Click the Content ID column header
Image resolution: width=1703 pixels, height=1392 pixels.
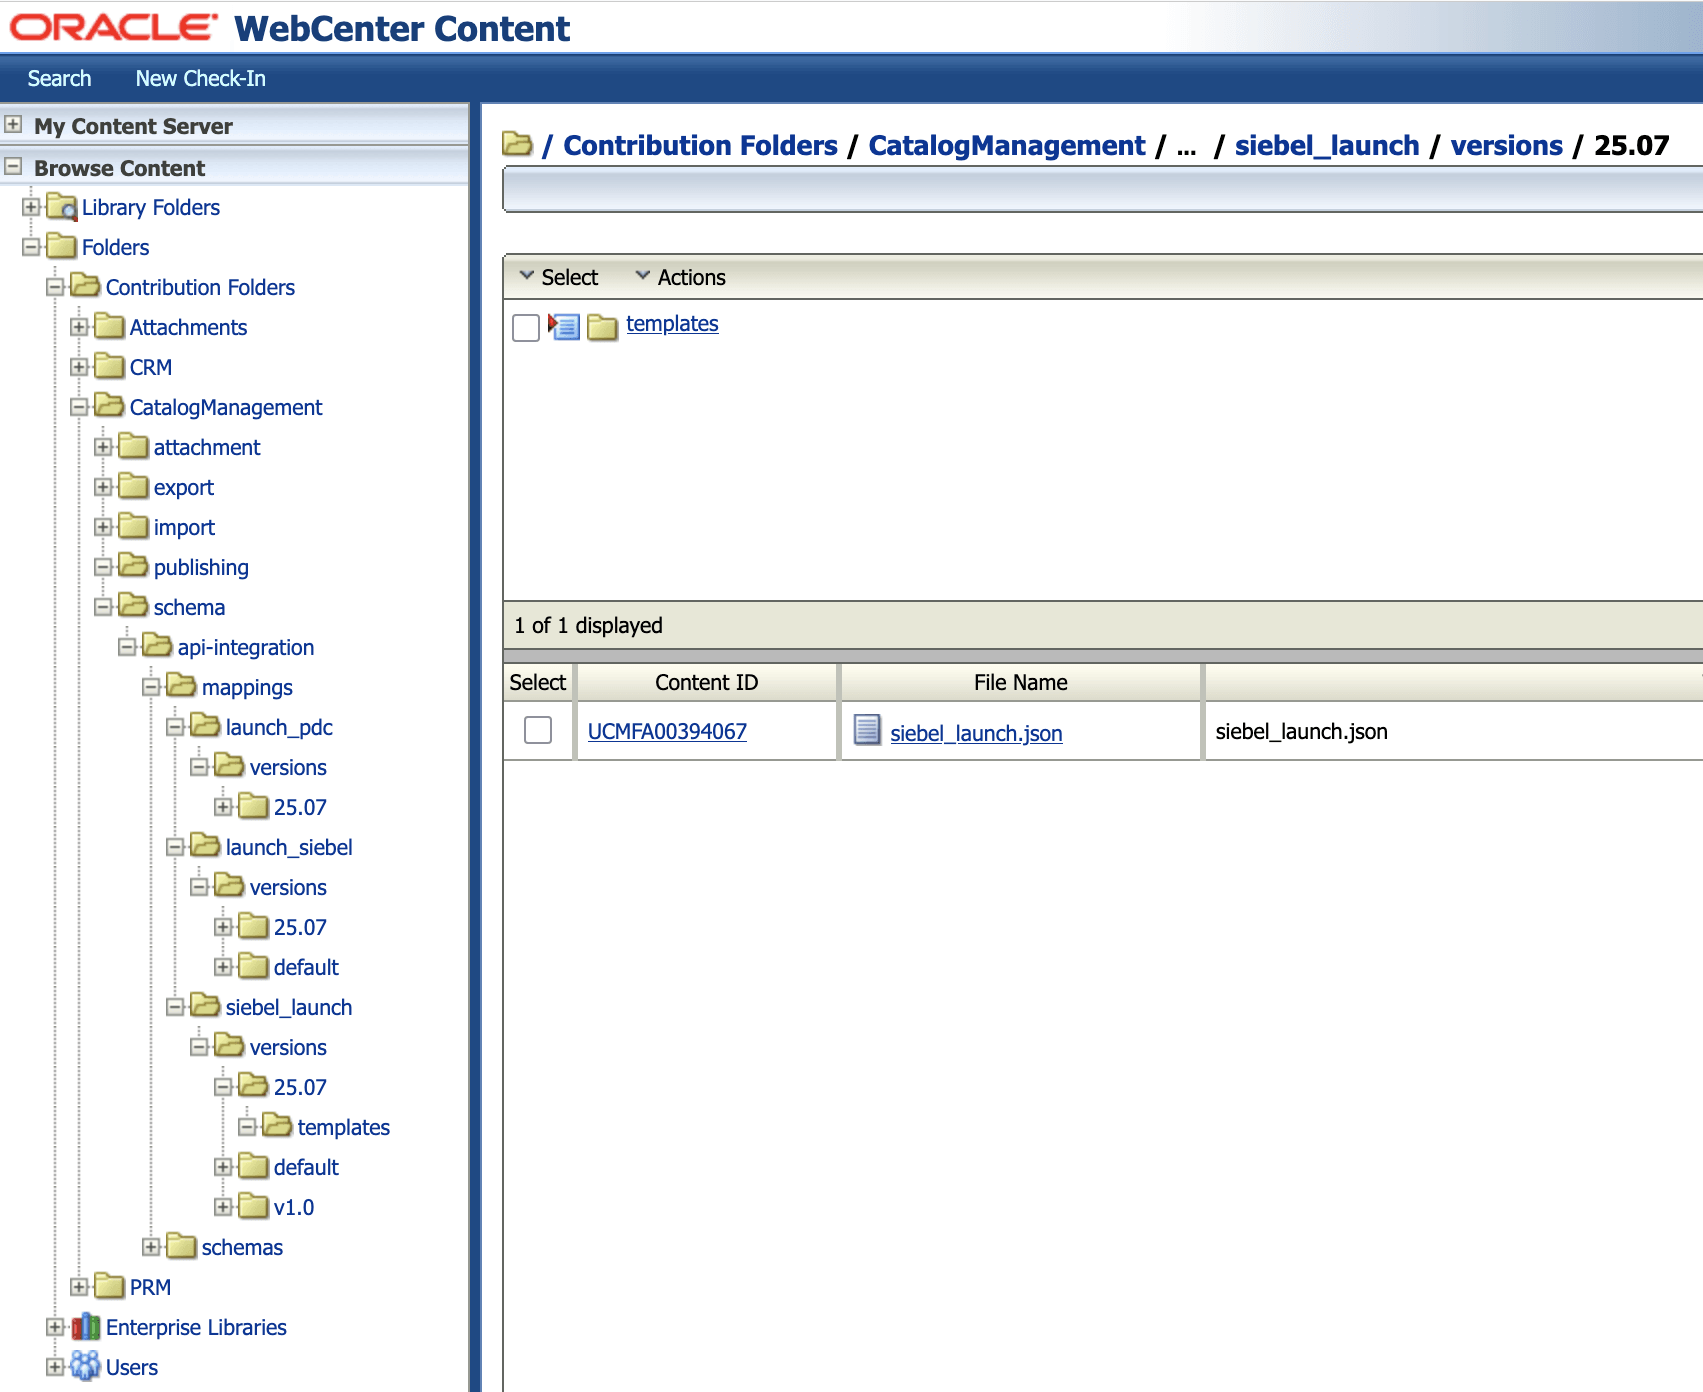pos(707,682)
